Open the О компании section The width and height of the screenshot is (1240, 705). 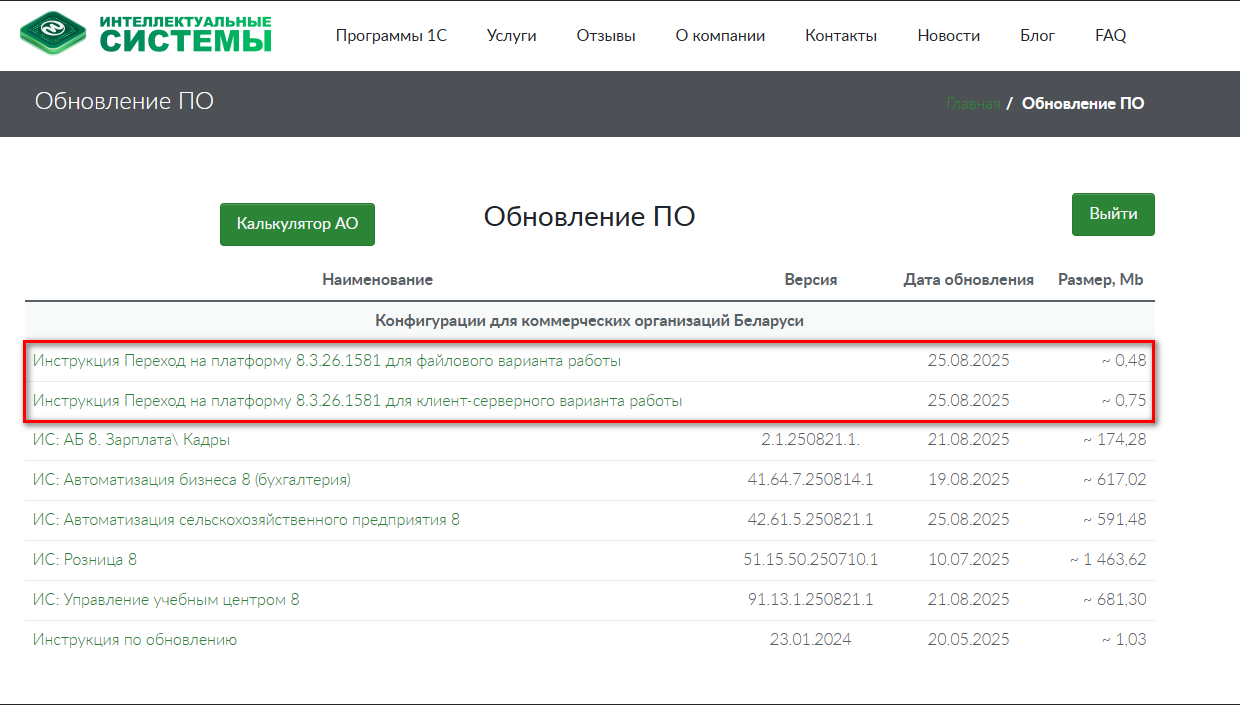tap(720, 35)
